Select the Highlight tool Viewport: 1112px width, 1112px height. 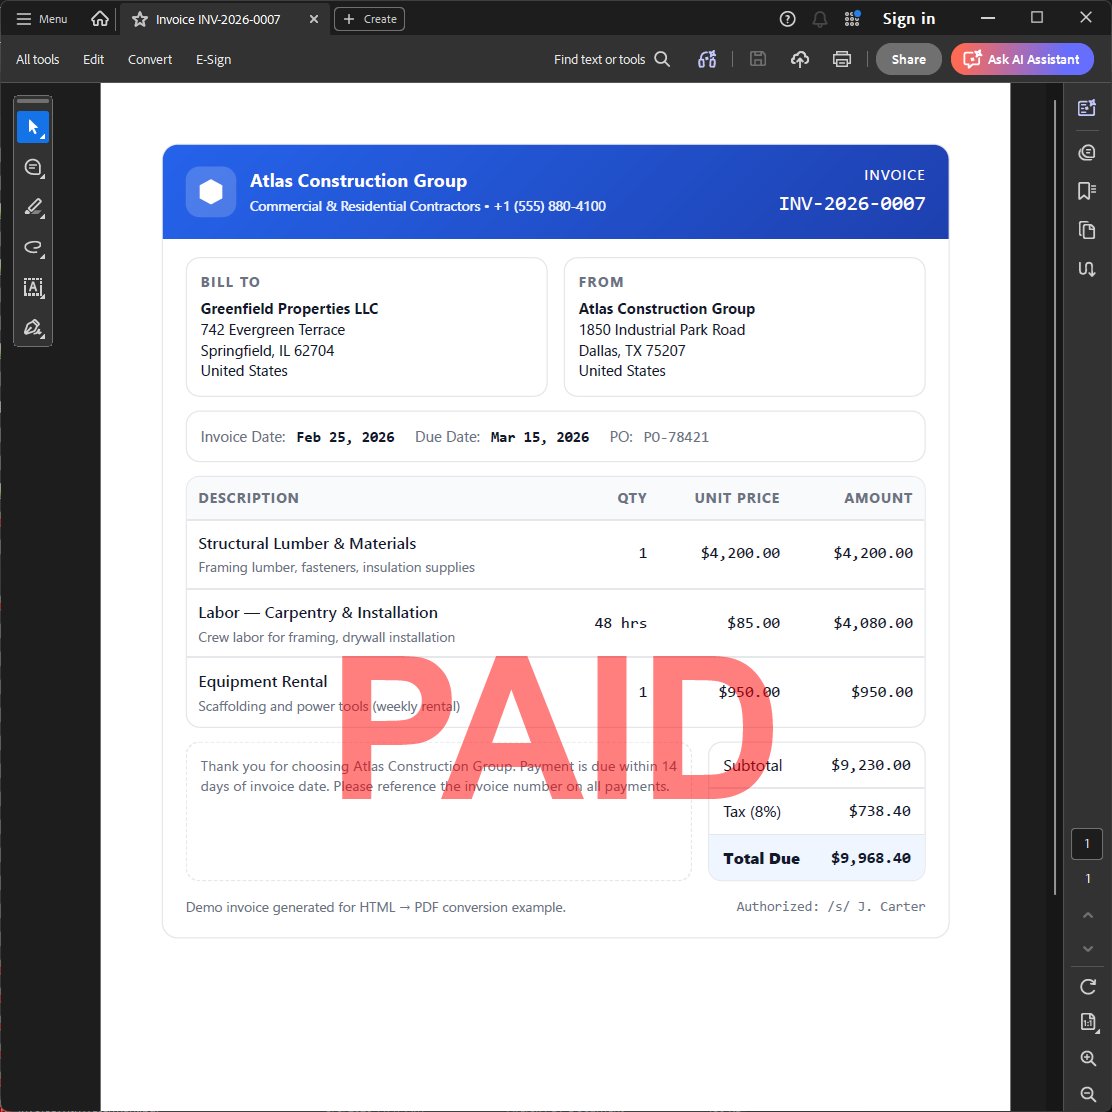click(x=33, y=207)
